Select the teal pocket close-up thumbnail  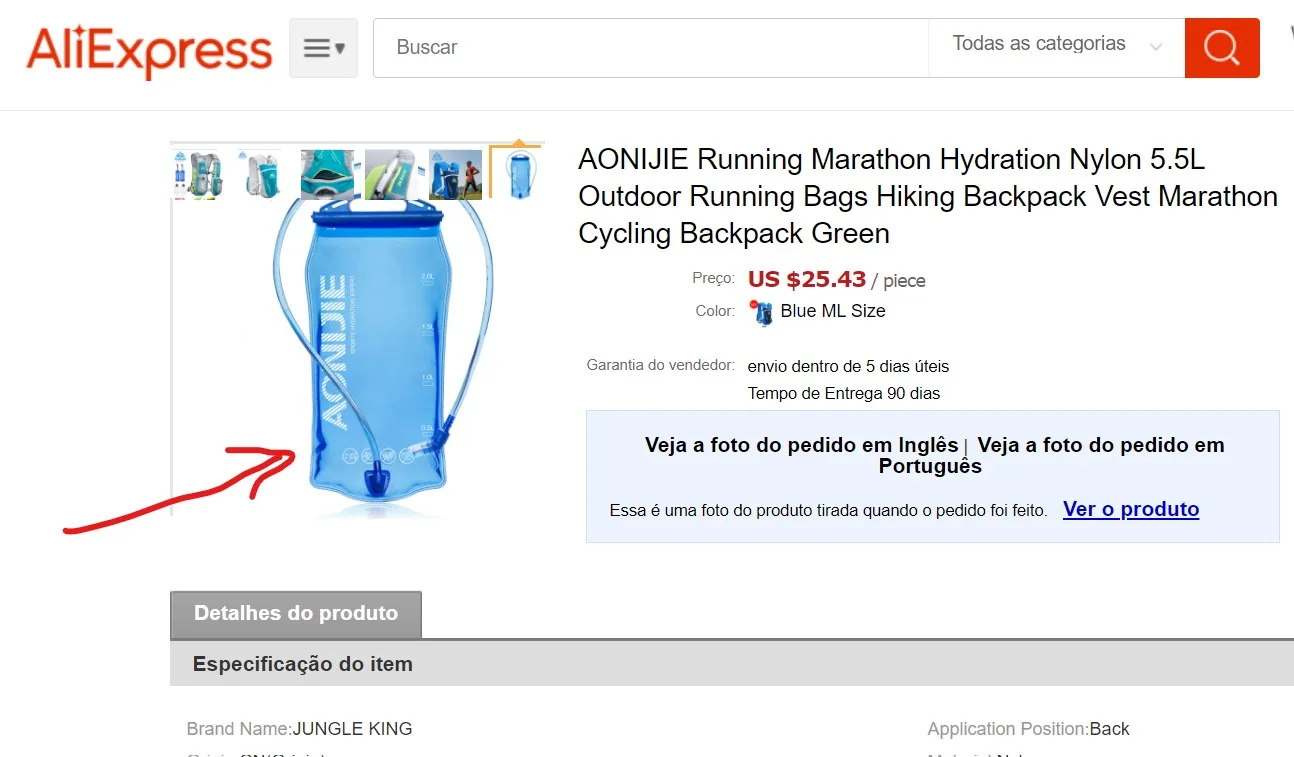click(327, 175)
